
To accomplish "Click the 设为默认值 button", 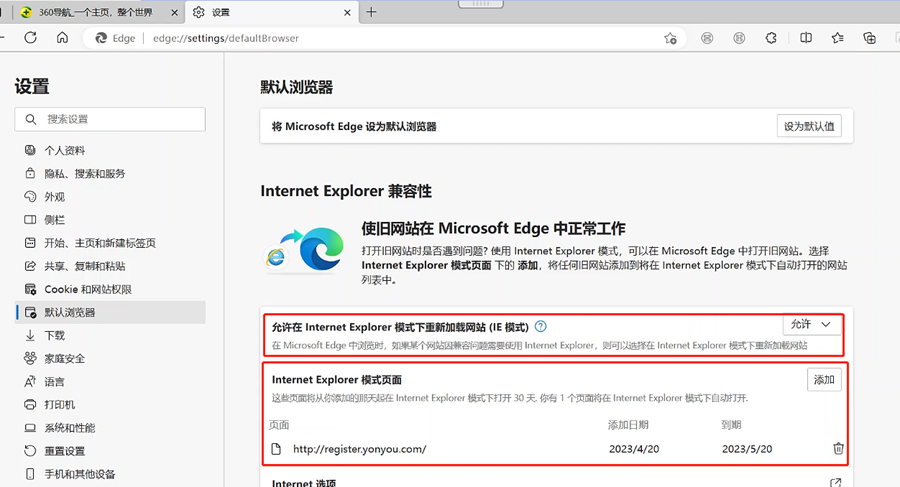I will click(x=809, y=126).
